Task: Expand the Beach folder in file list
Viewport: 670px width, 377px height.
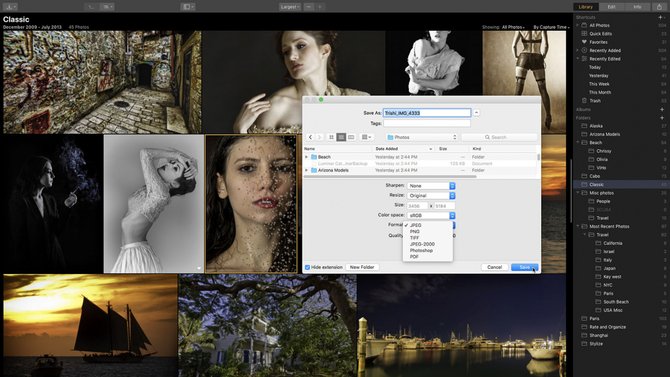Action: [x=306, y=157]
